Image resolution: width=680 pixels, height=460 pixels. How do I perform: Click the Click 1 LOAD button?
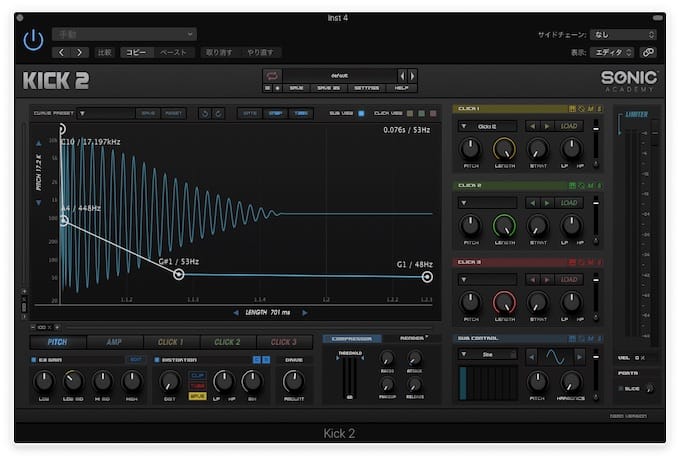(569, 126)
